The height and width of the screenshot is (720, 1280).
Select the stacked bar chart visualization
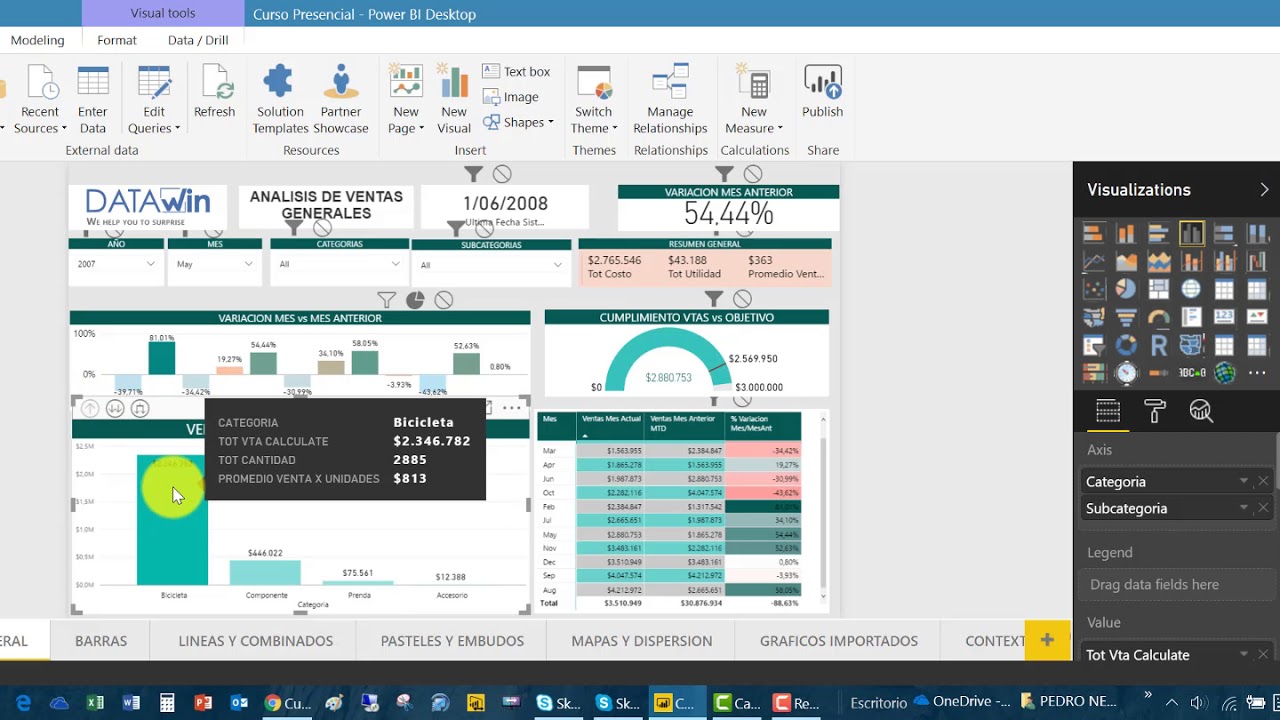tap(1093, 233)
